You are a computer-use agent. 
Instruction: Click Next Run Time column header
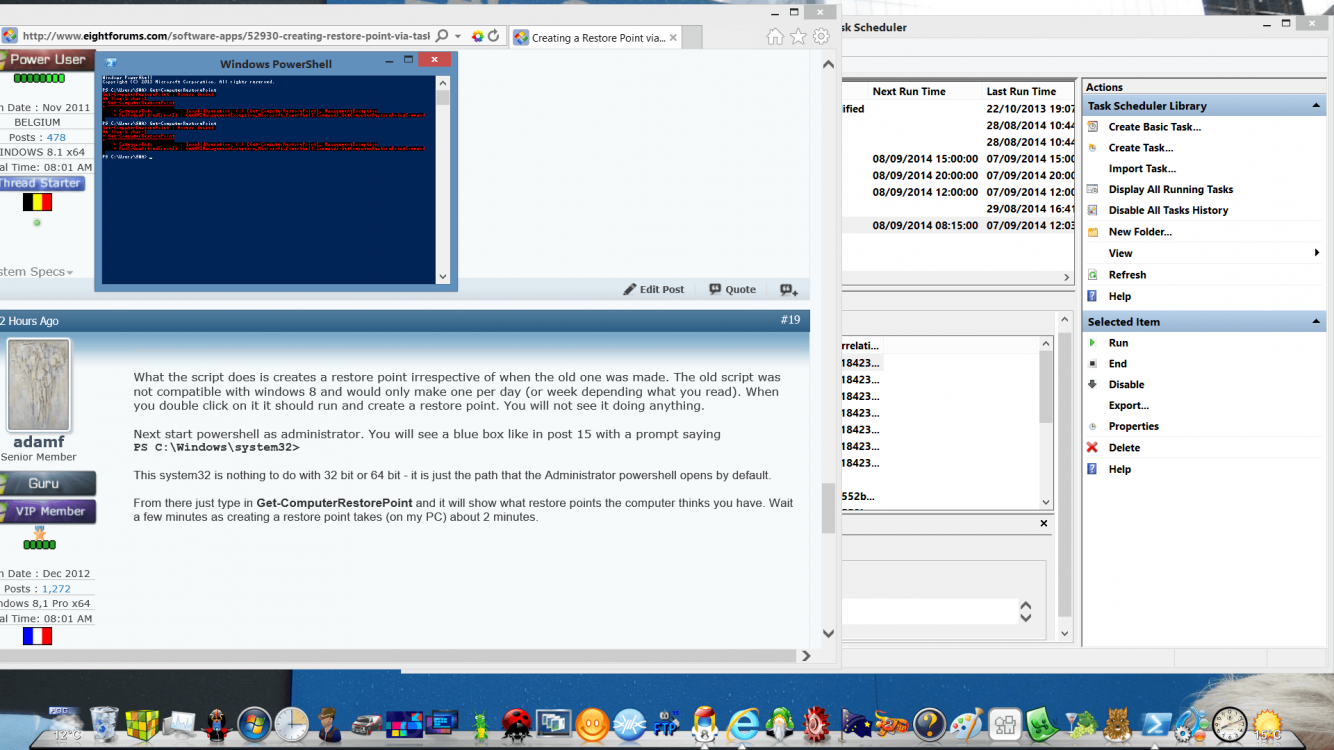[x=908, y=91]
